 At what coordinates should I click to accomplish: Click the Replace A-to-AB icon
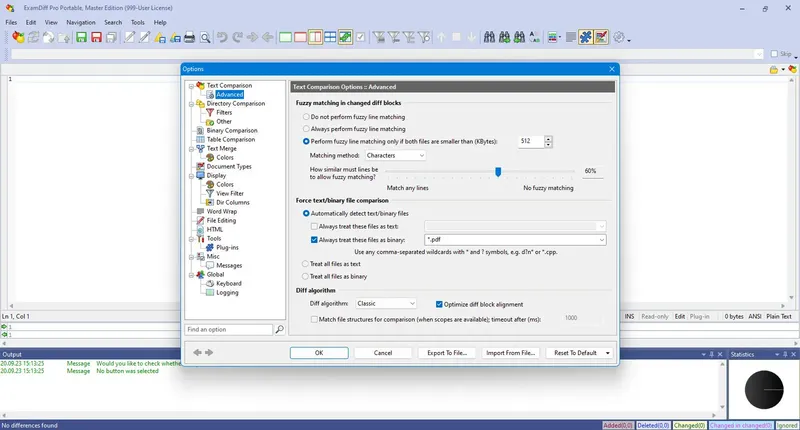[x=534, y=37]
